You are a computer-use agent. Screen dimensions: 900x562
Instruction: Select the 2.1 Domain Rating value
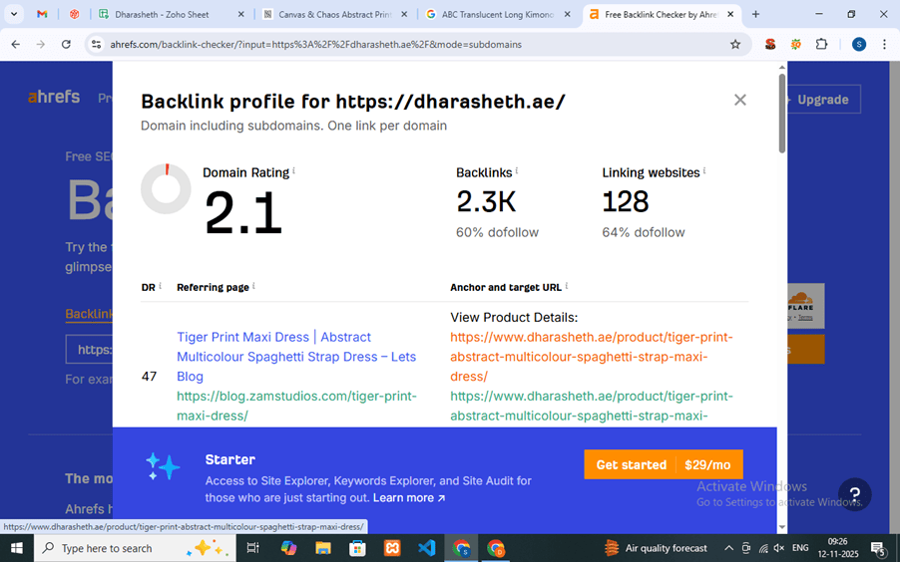coord(243,213)
